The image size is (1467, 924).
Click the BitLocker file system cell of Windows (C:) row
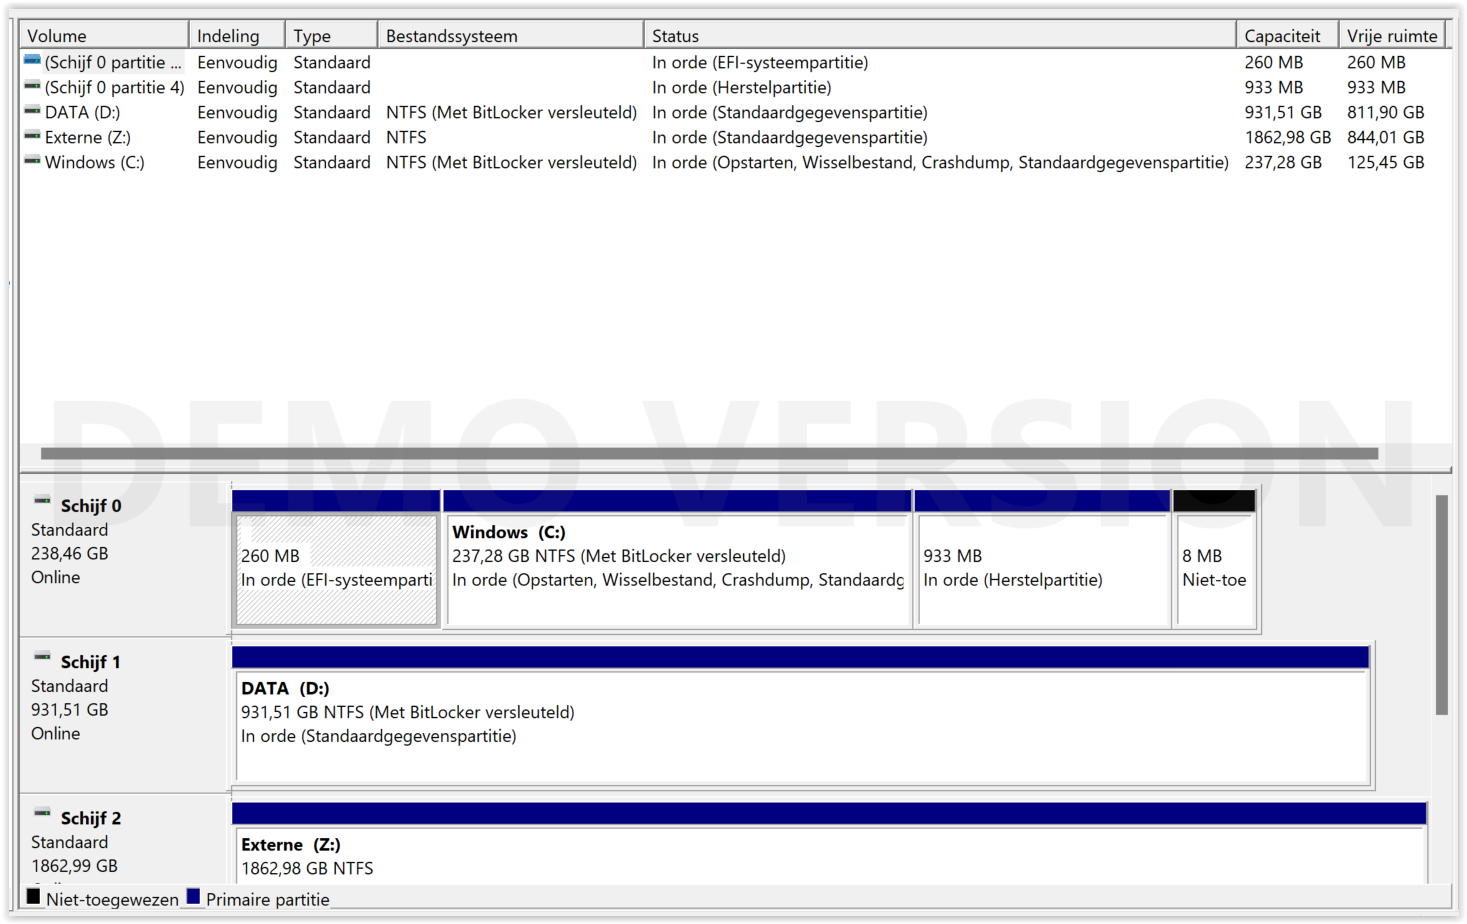(x=511, y=162)
